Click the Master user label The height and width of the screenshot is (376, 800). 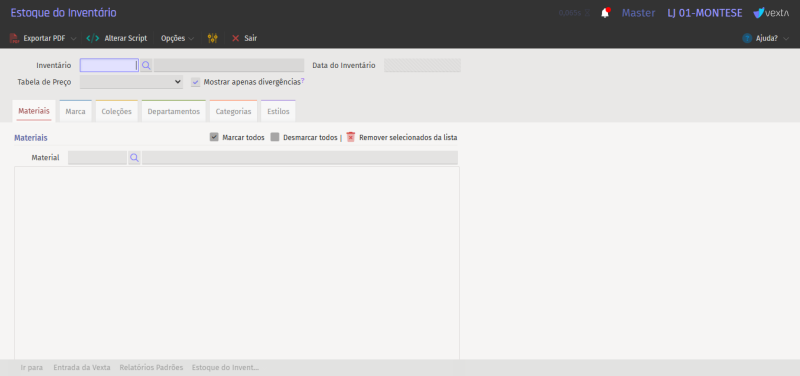(x=638, y=13)
